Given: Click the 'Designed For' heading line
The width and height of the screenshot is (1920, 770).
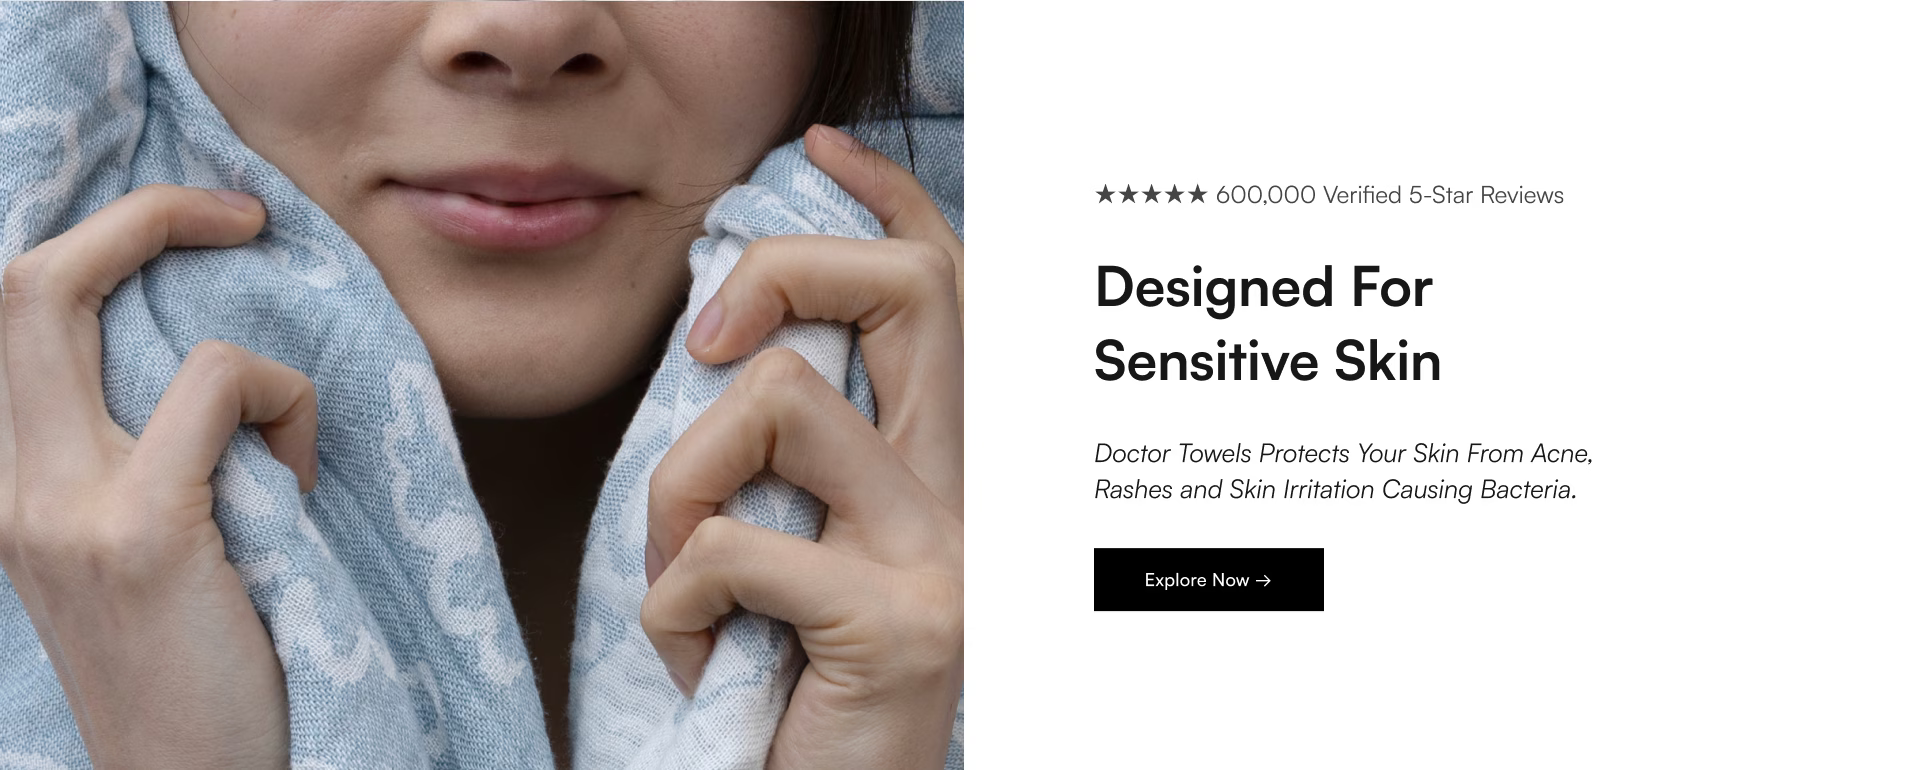Looking at the screenshot, I should [1264, 288].
